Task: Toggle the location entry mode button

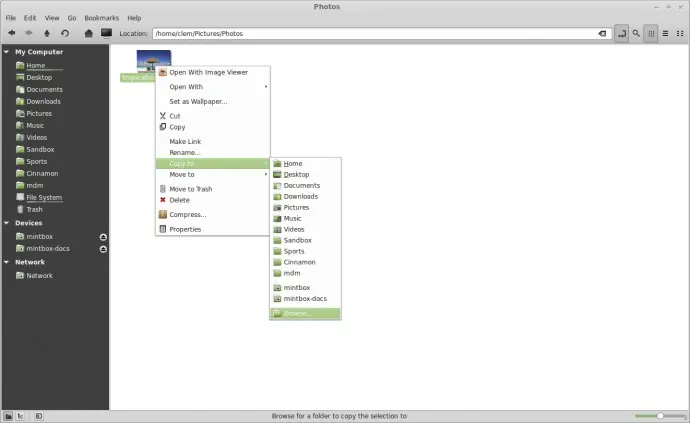Action: [x=621, y=33]
